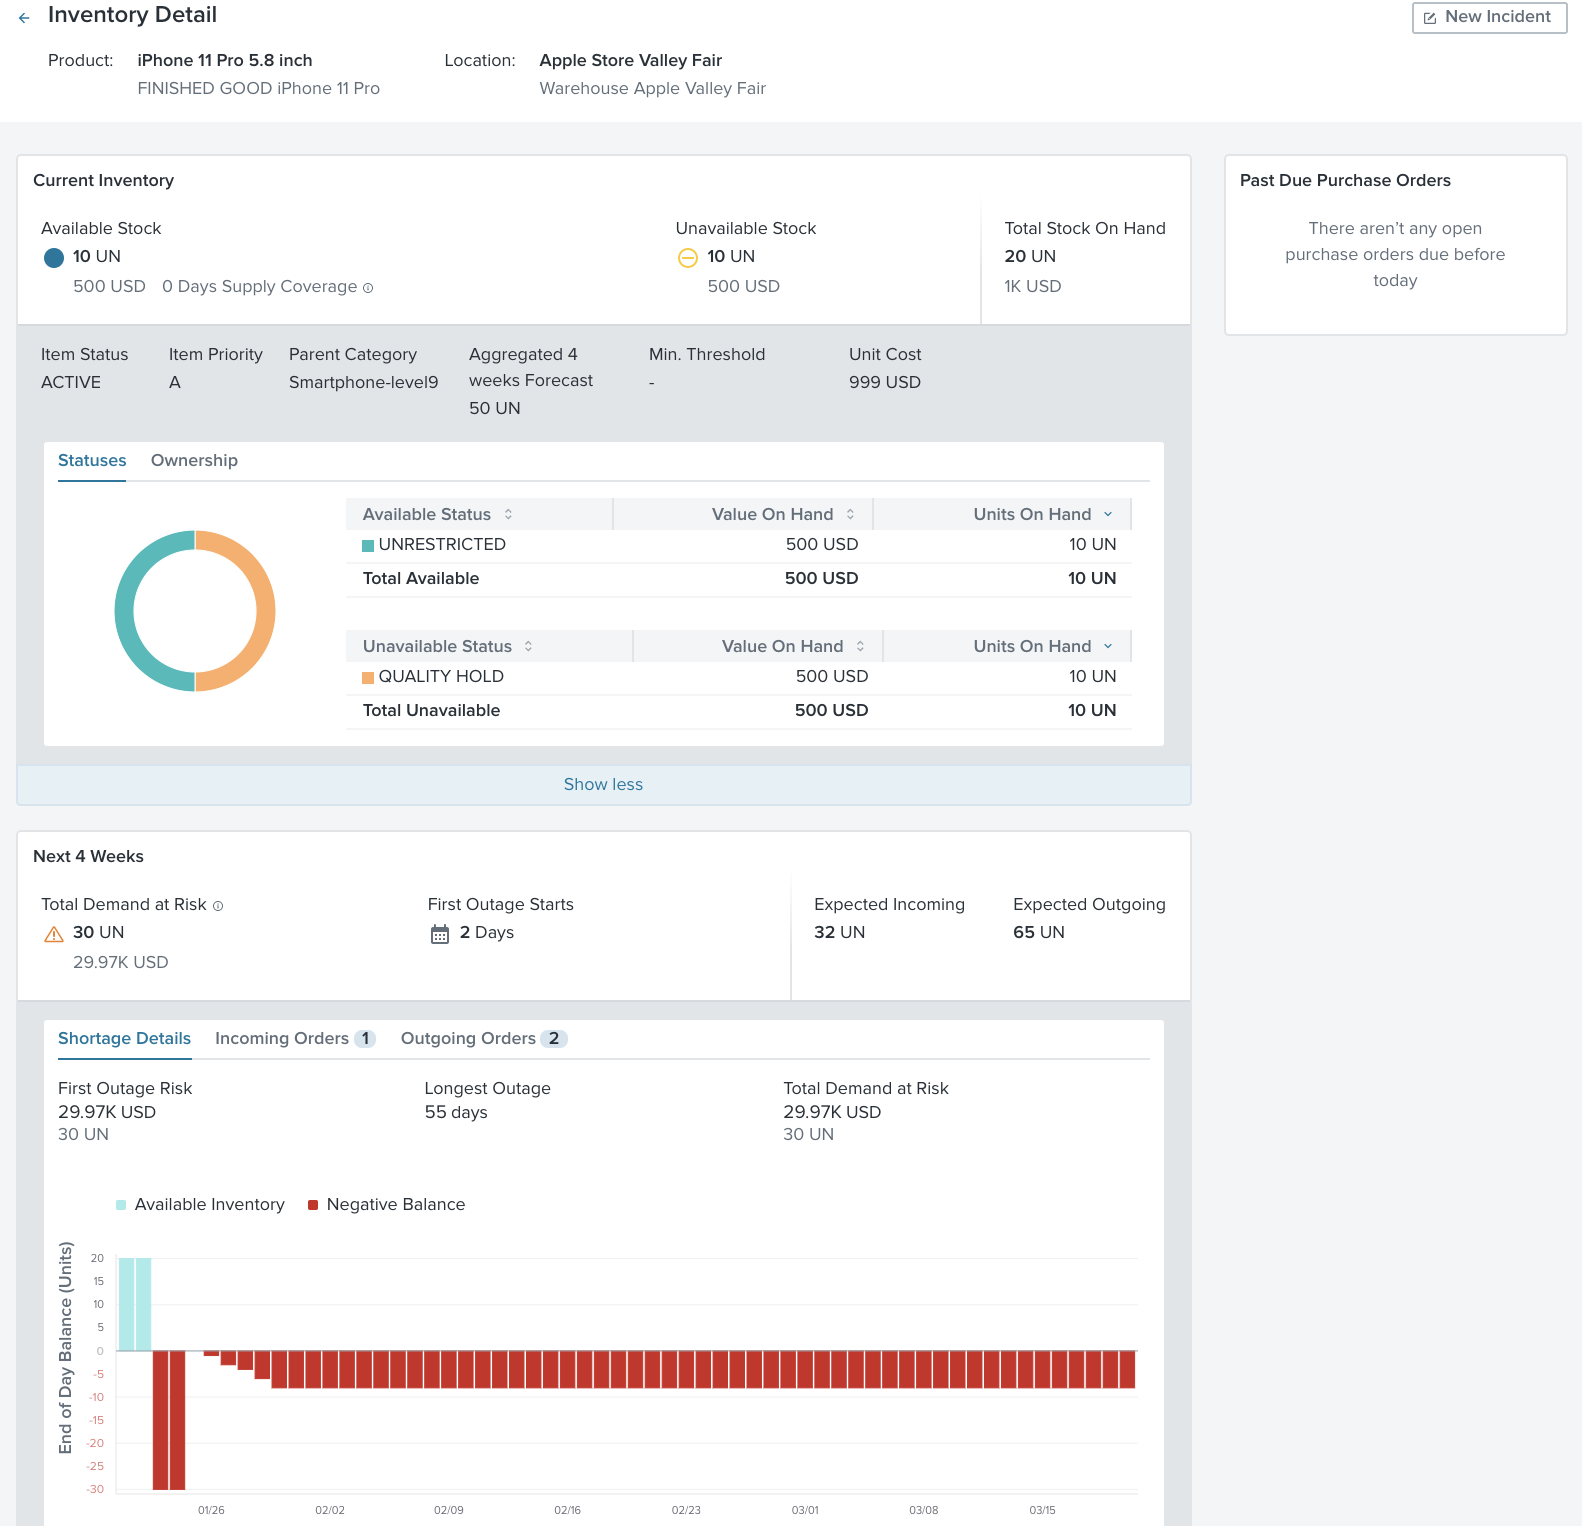Collapse details with Show less
The width and height of the screenshot is (1582, 1526).
(603, 785)
